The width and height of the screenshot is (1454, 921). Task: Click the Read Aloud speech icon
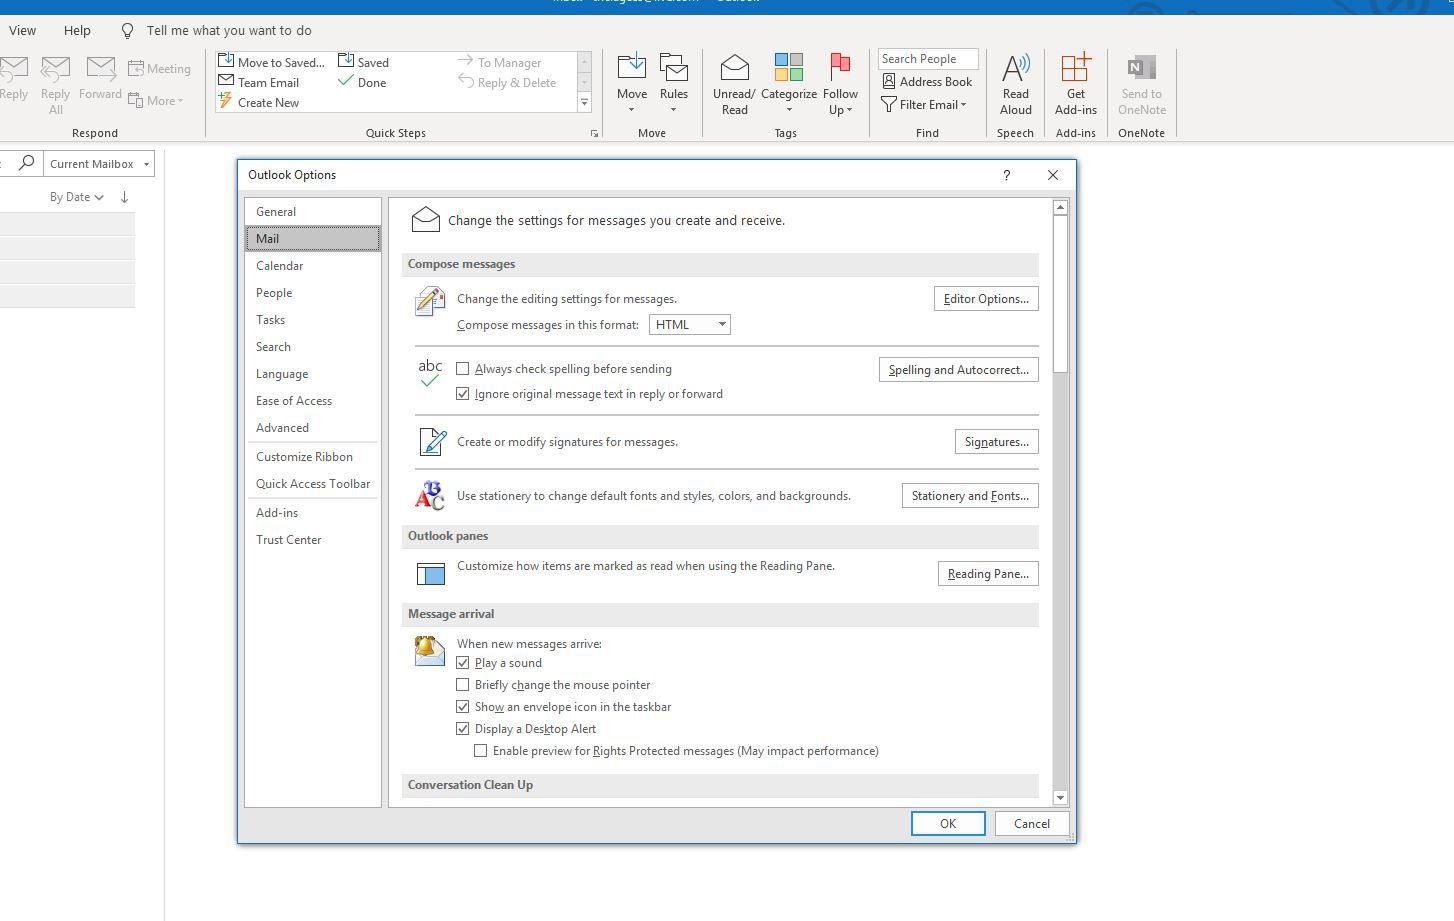coord(1015,67)
